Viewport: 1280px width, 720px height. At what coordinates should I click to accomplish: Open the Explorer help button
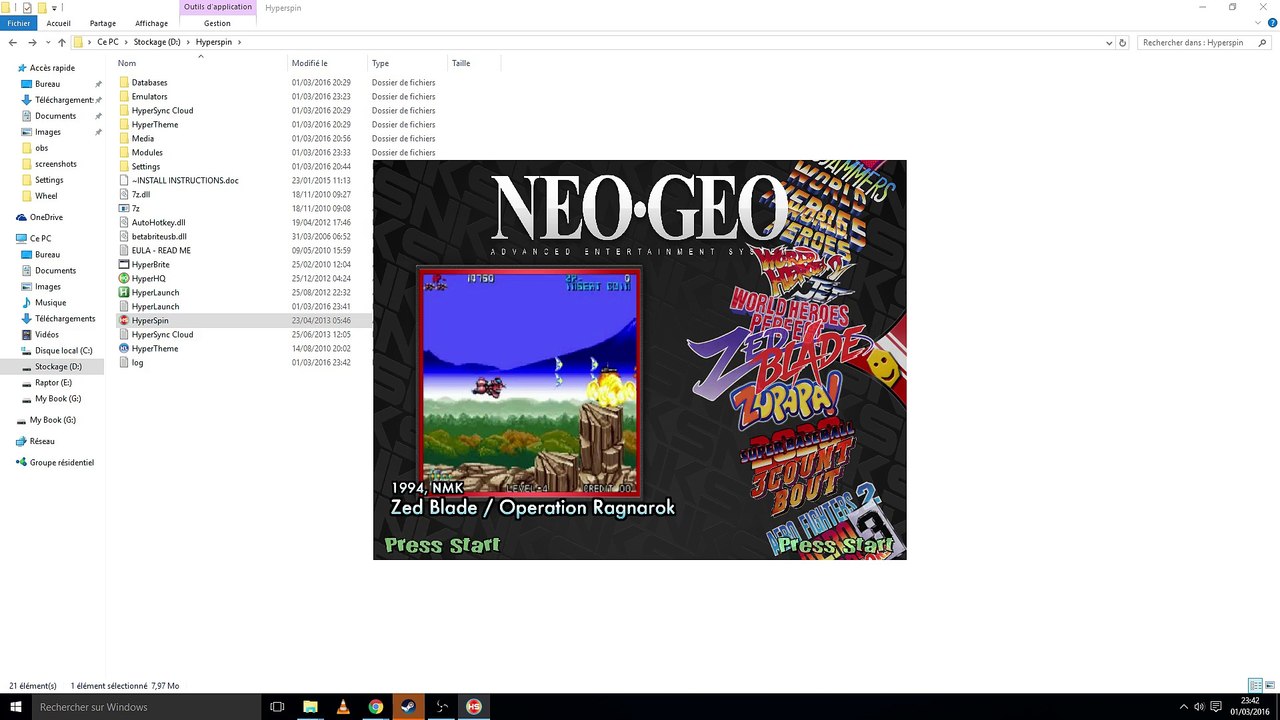click(x=1270, y=23)
